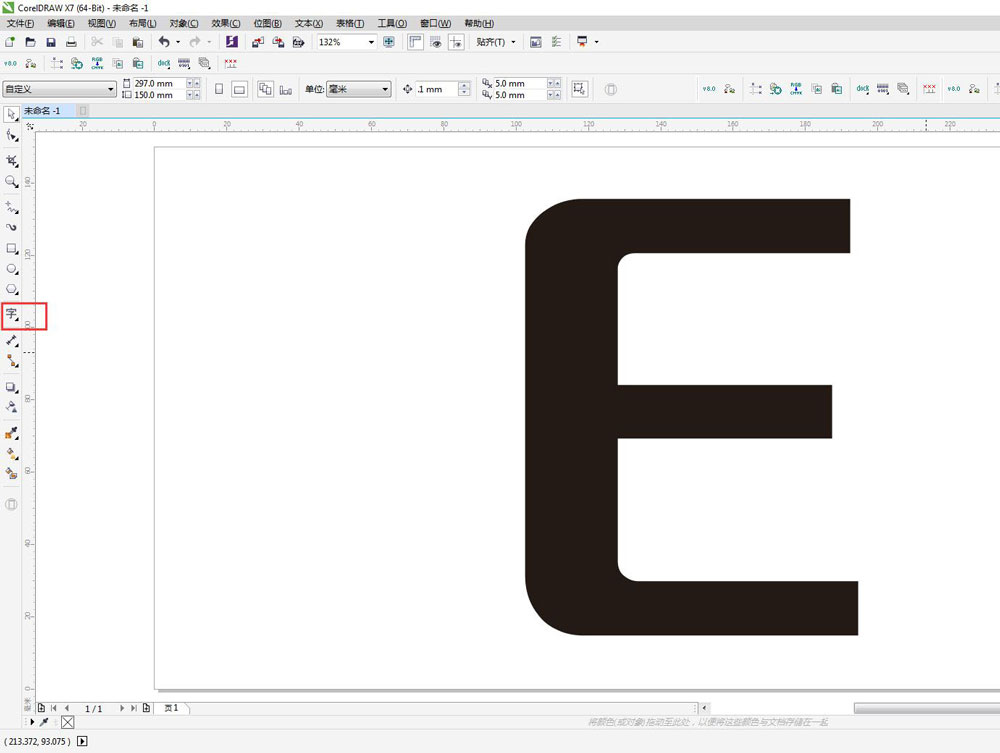Pick the Ellipse tool
The image size is (1000, 753).
tap(12, 269)
